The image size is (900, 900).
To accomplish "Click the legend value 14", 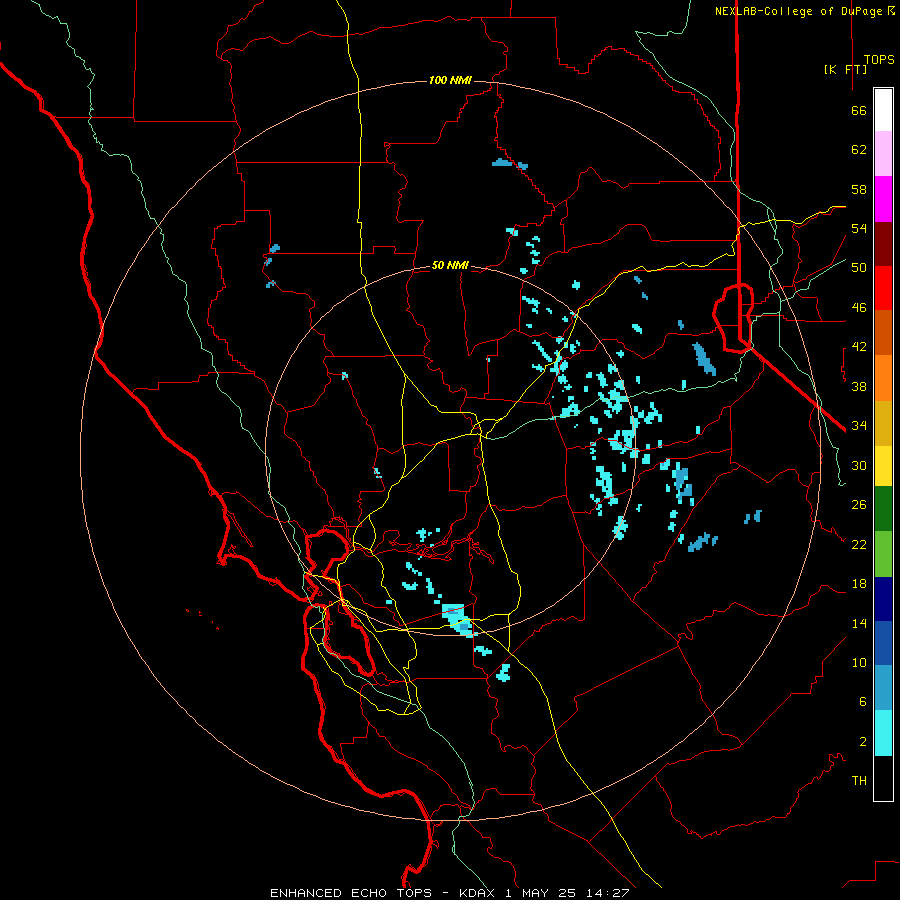I will (859, 623).
